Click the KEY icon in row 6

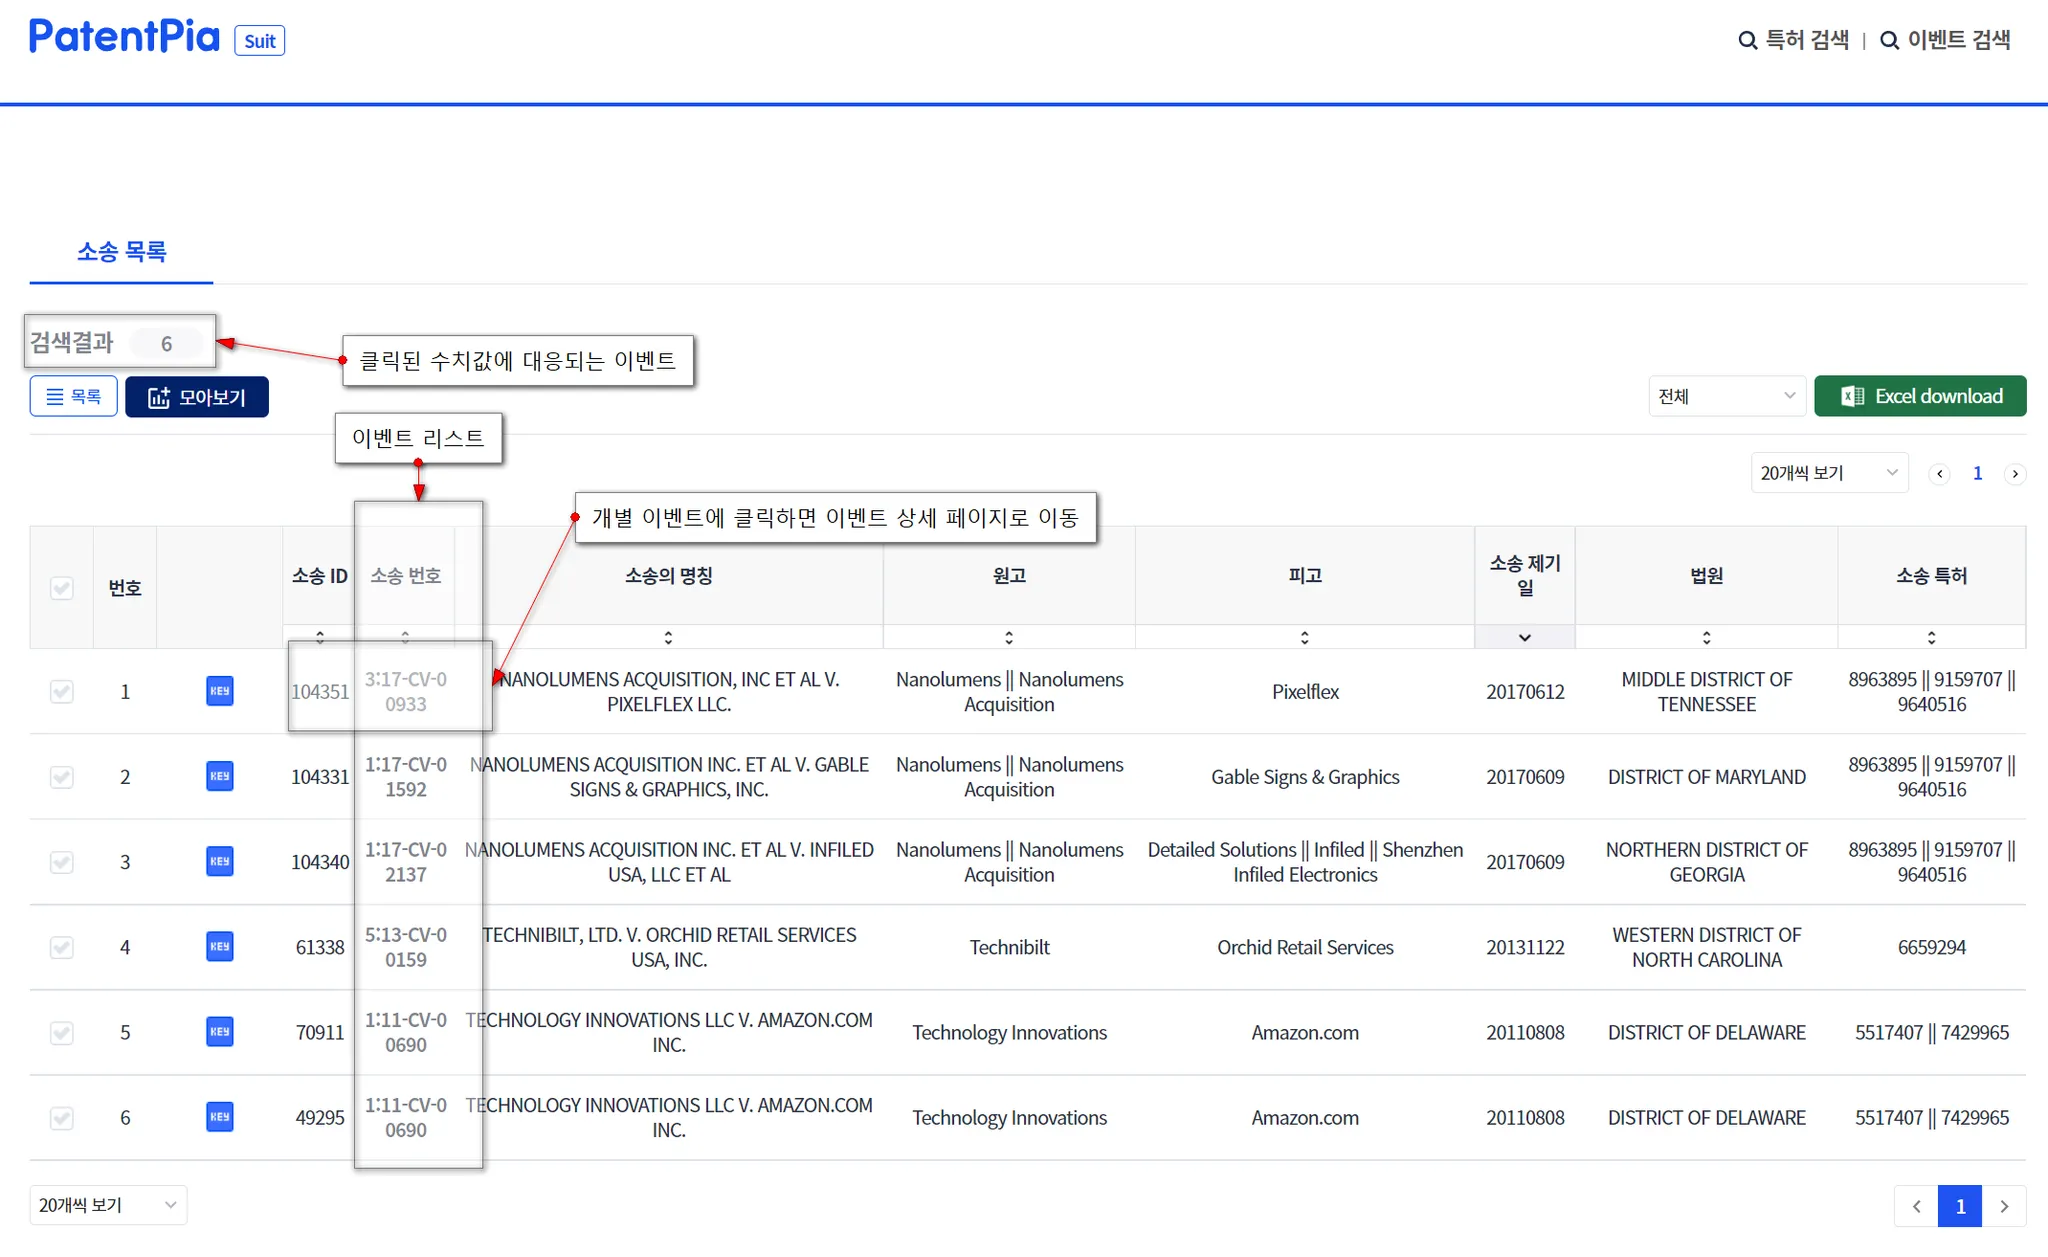pos(219,1117)
